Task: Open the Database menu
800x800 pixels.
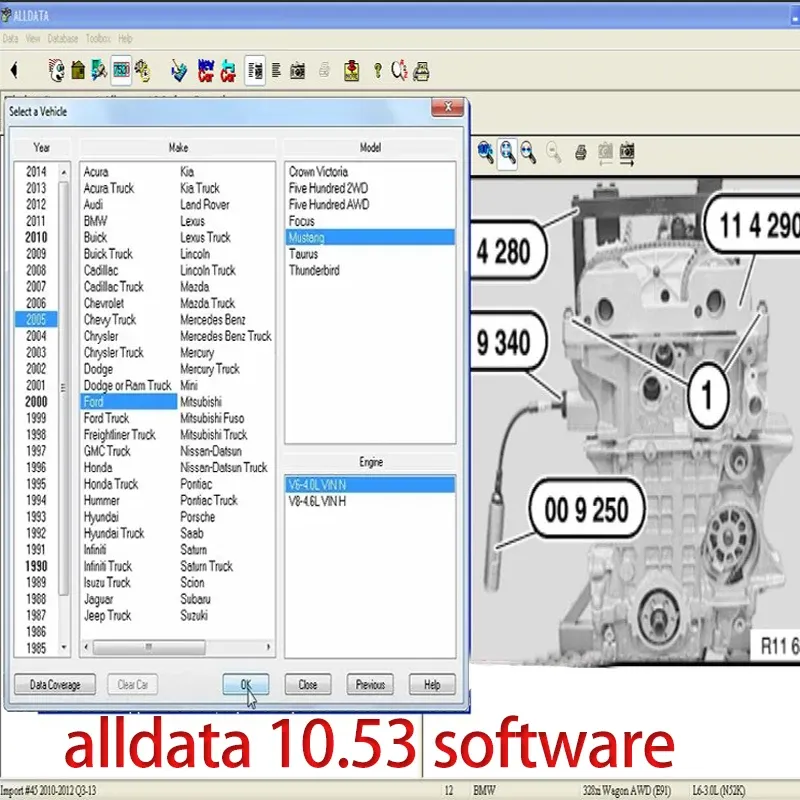Action: 63,39
